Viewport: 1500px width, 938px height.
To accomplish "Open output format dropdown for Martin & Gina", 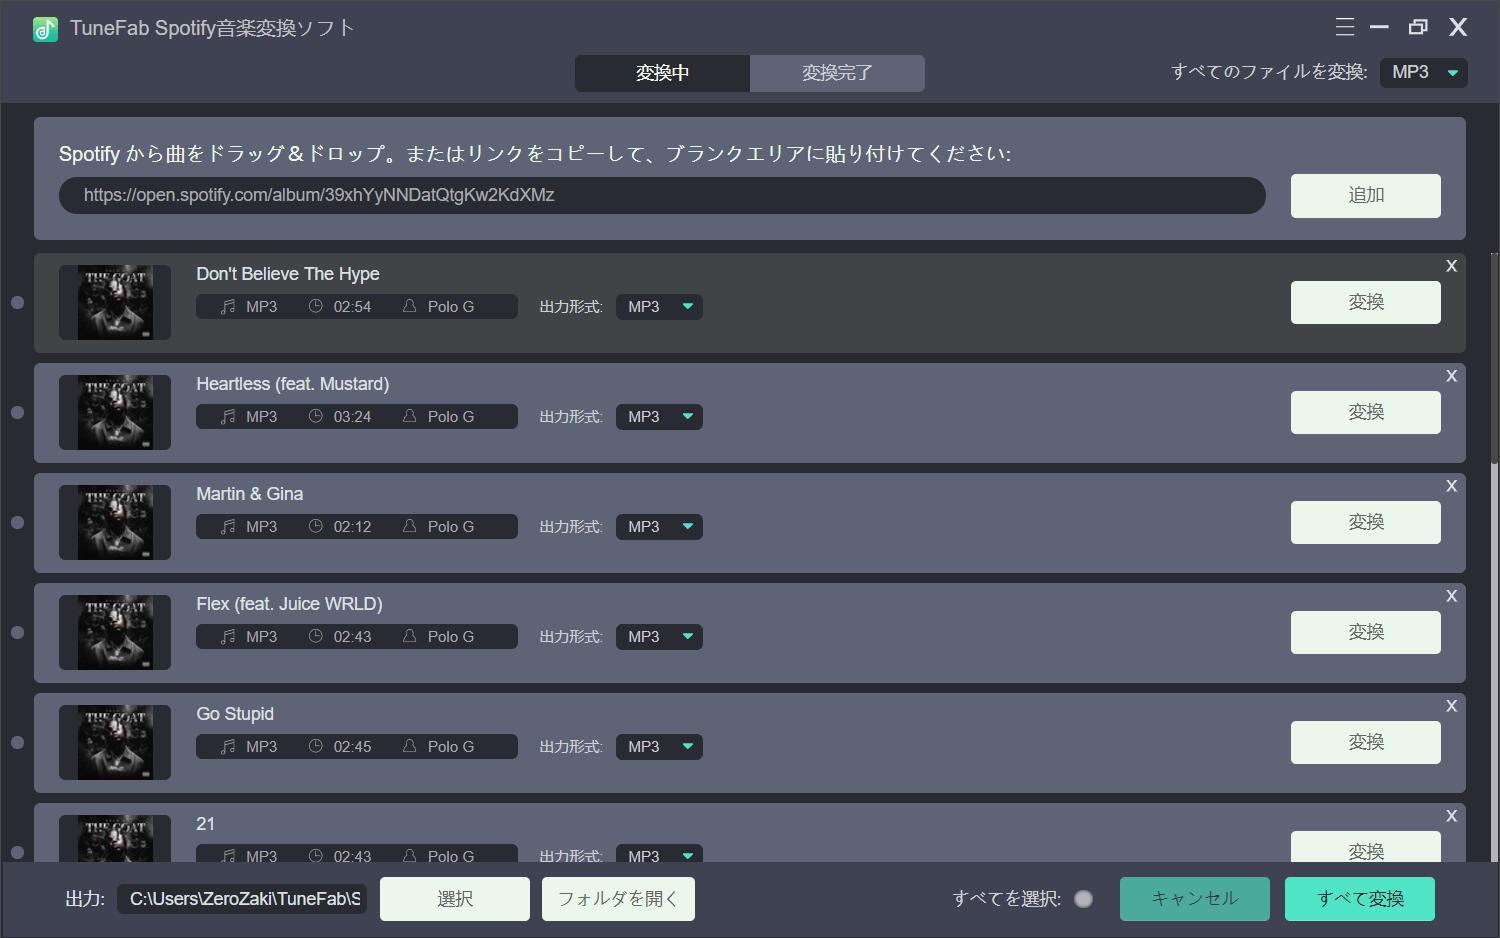I will pos(659,527).
